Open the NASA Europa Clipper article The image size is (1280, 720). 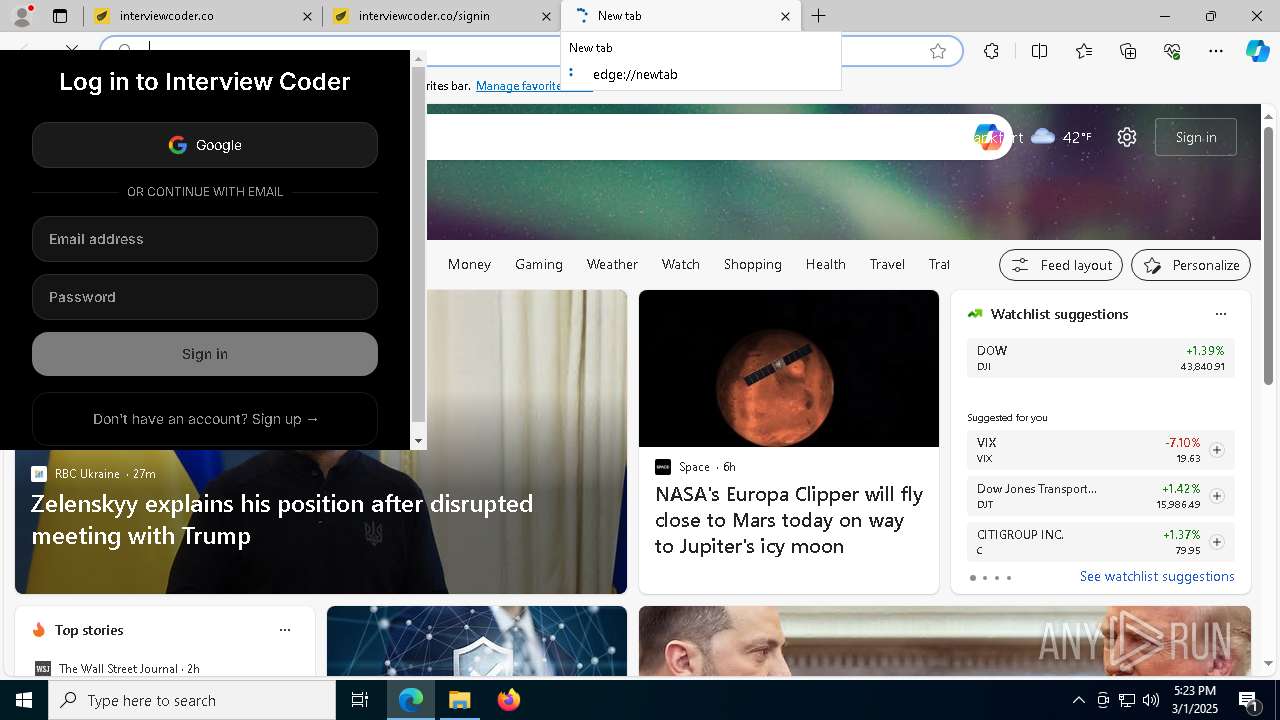pos(789,520)
